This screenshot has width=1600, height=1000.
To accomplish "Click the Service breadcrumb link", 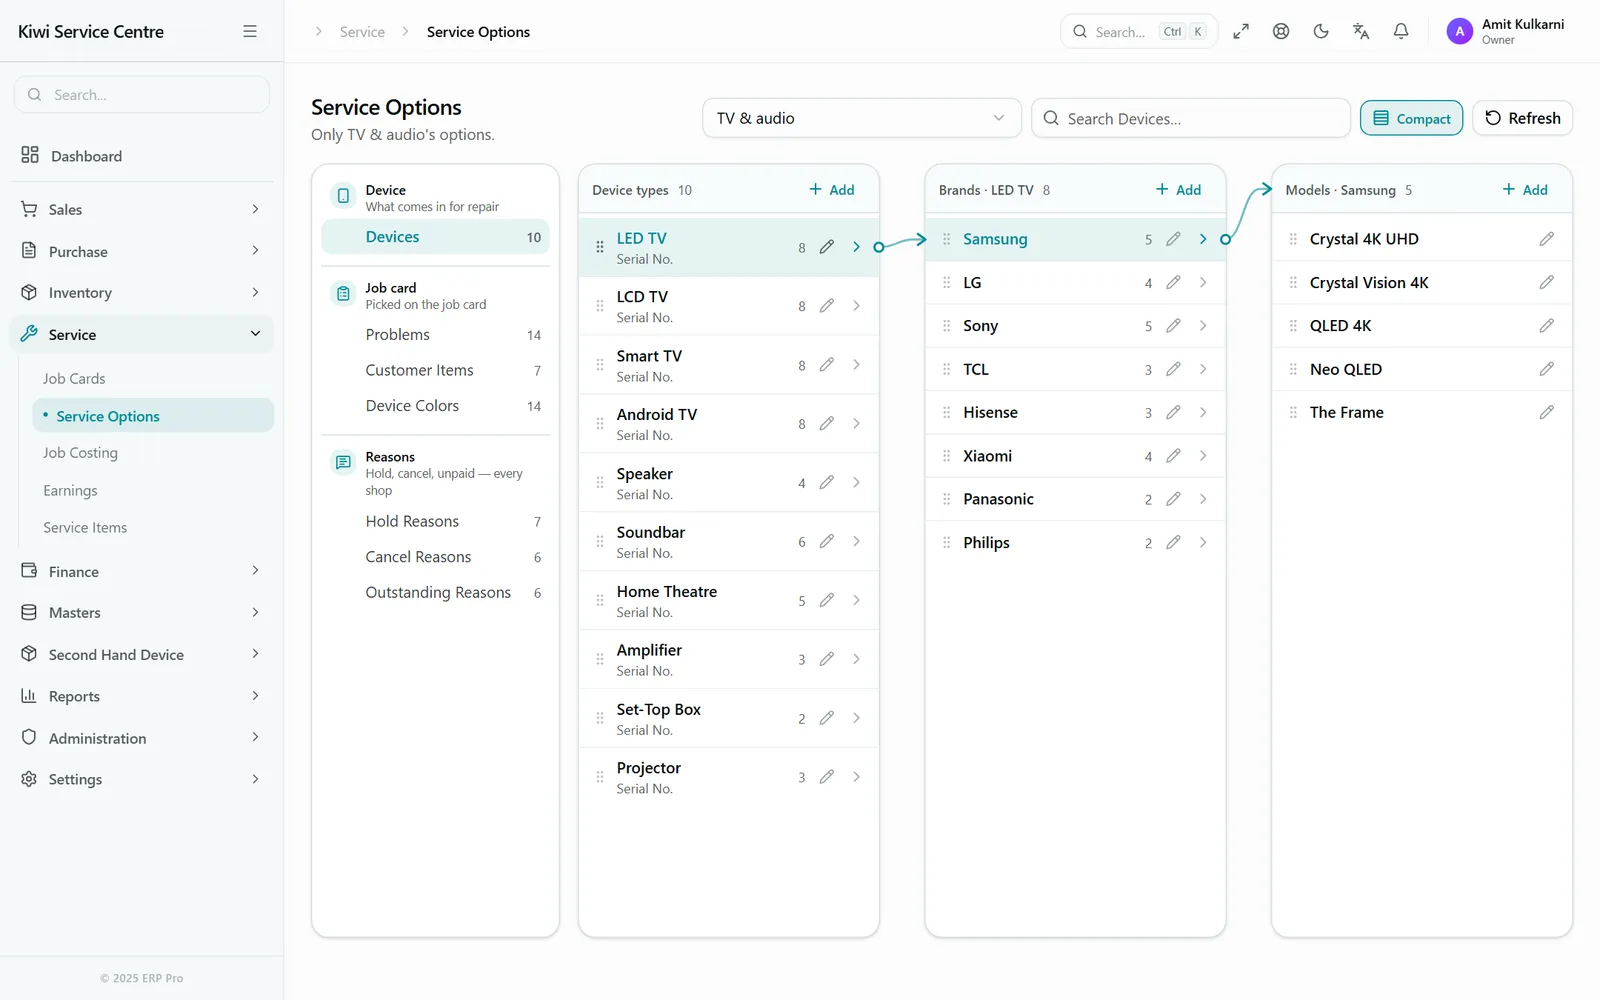I will pos(362,32).
